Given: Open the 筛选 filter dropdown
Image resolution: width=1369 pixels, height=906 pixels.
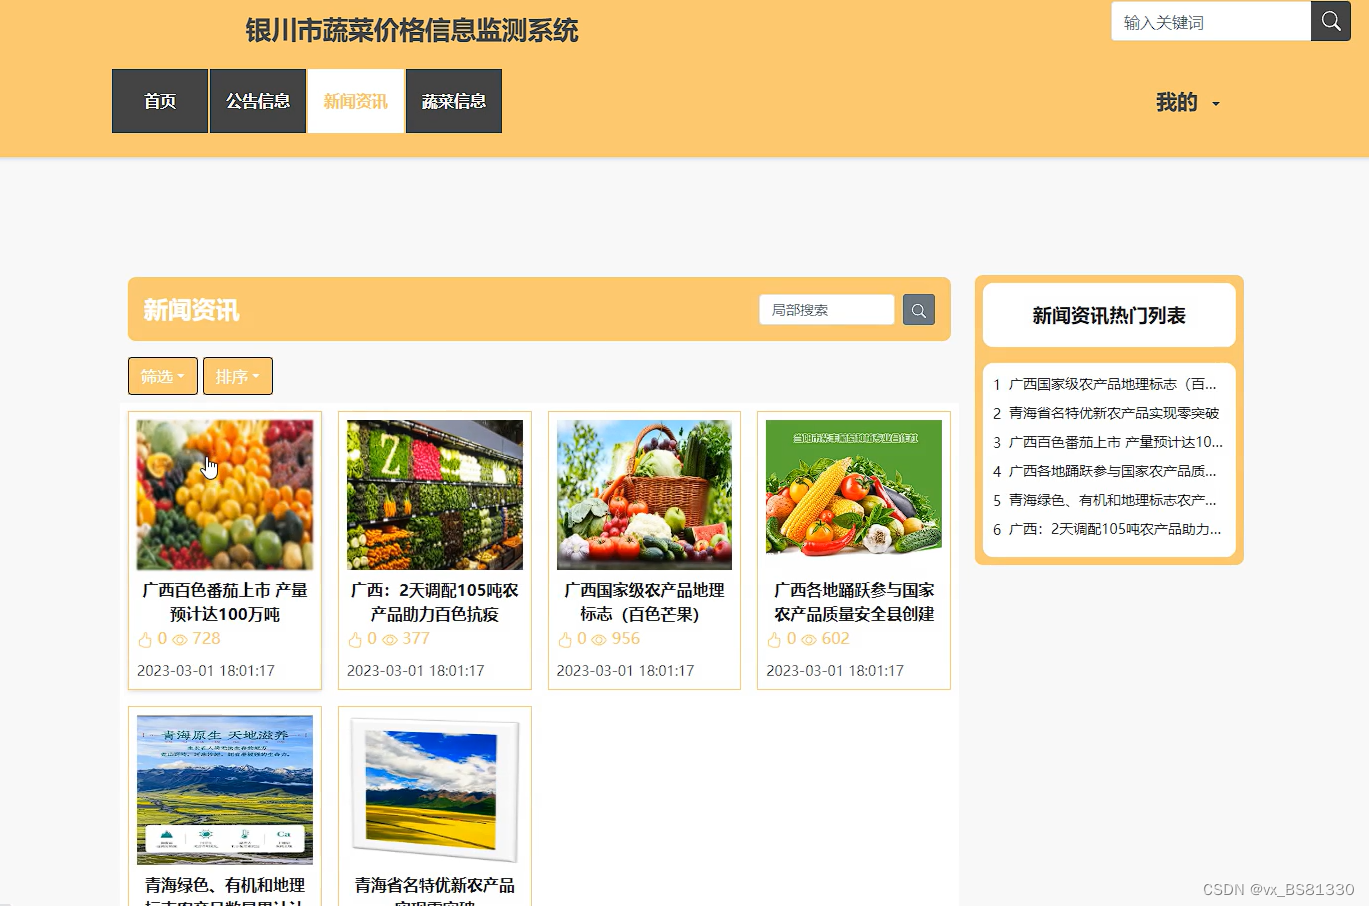Looking at the screenshot, I should [x=163, y=376].
